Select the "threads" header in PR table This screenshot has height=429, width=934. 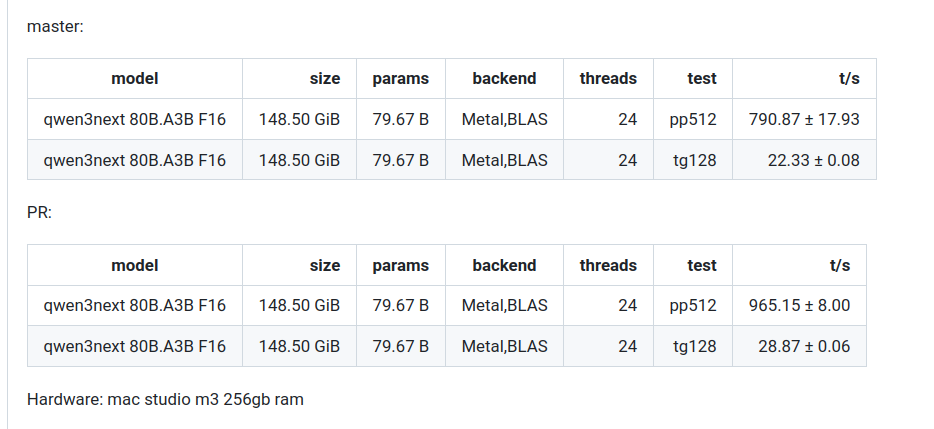pos(608,265)
